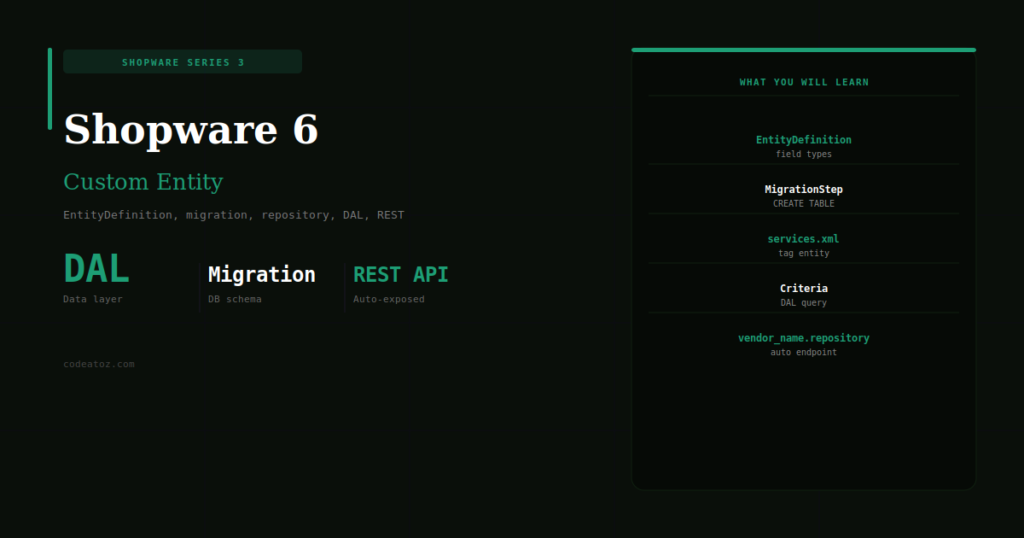
Task: Click the Custom Entity subtitle
Action: coord(143,182)
